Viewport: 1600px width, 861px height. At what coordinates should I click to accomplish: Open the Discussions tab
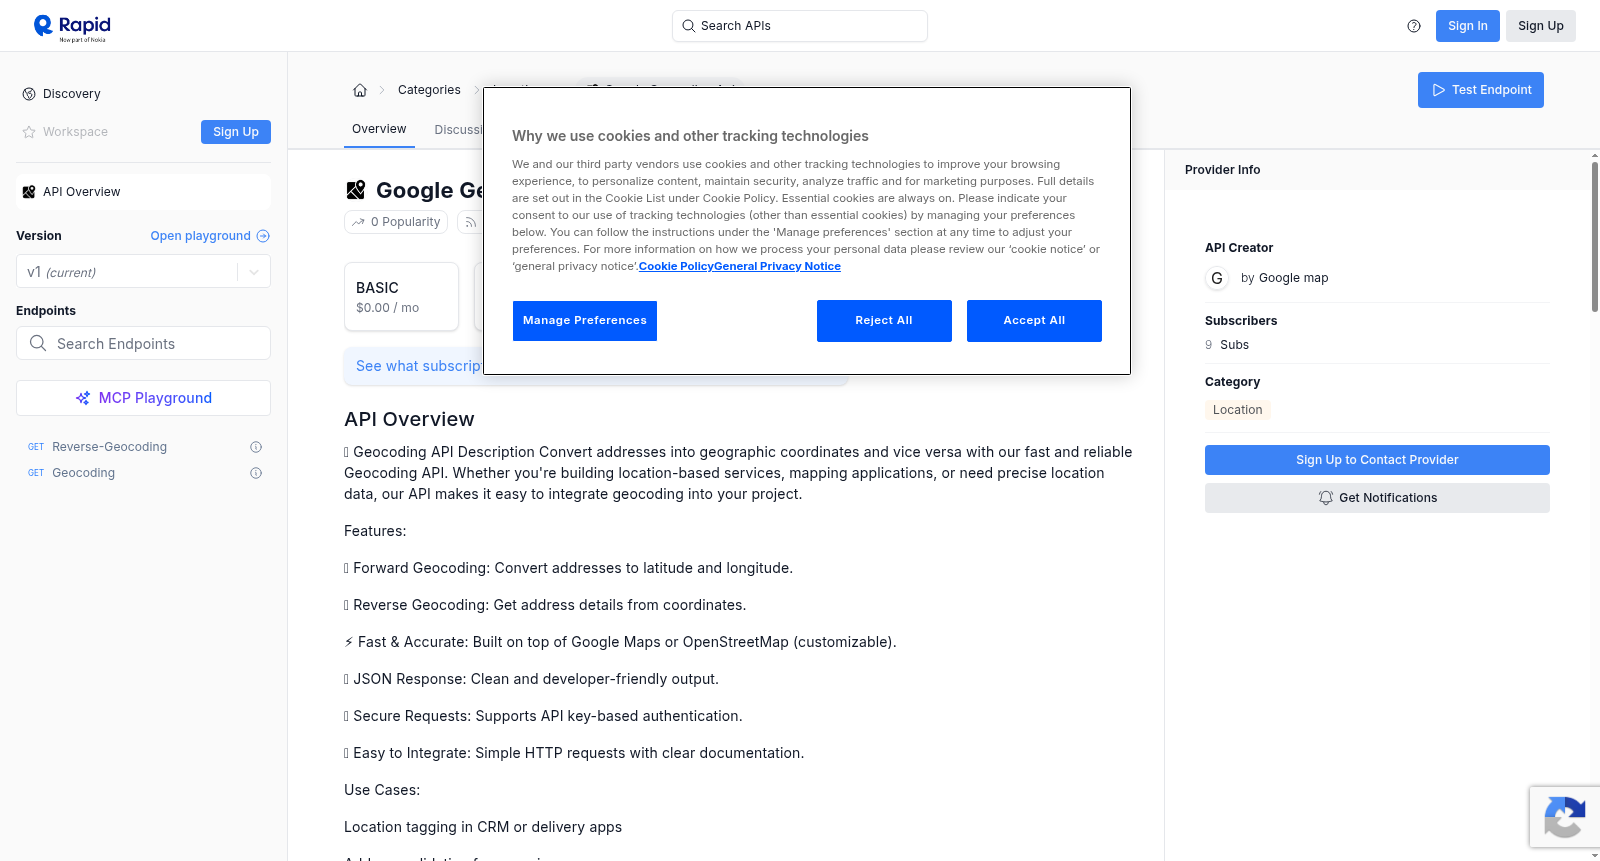click(x=459, y=130)
